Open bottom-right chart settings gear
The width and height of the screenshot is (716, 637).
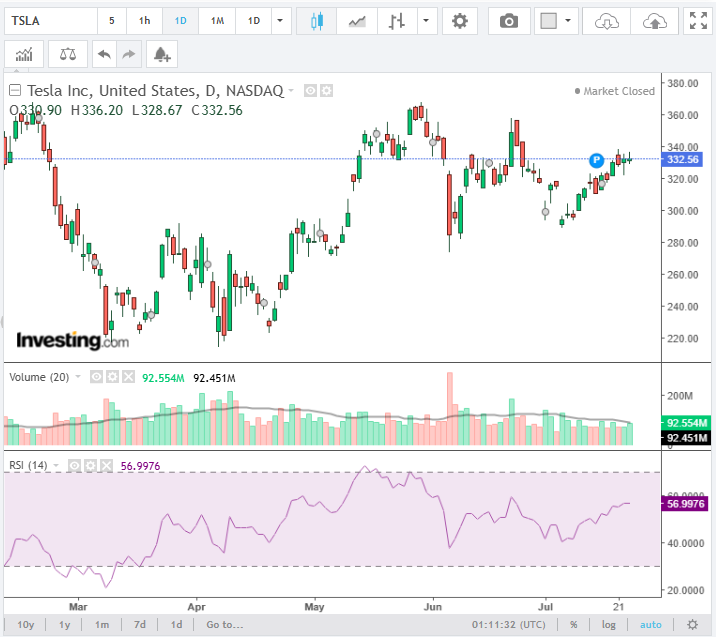693,624
